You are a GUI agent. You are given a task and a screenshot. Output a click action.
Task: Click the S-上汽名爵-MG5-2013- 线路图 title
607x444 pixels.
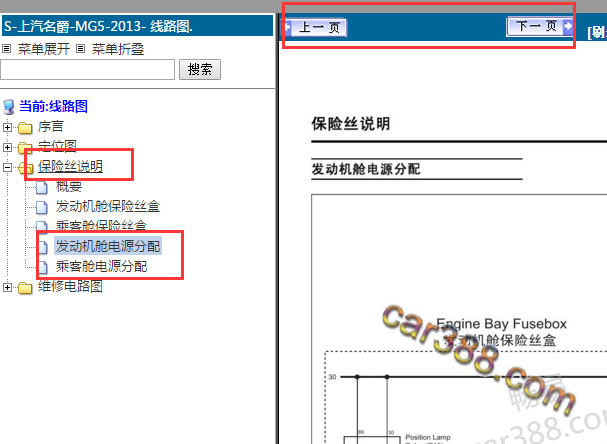[98, 26]
